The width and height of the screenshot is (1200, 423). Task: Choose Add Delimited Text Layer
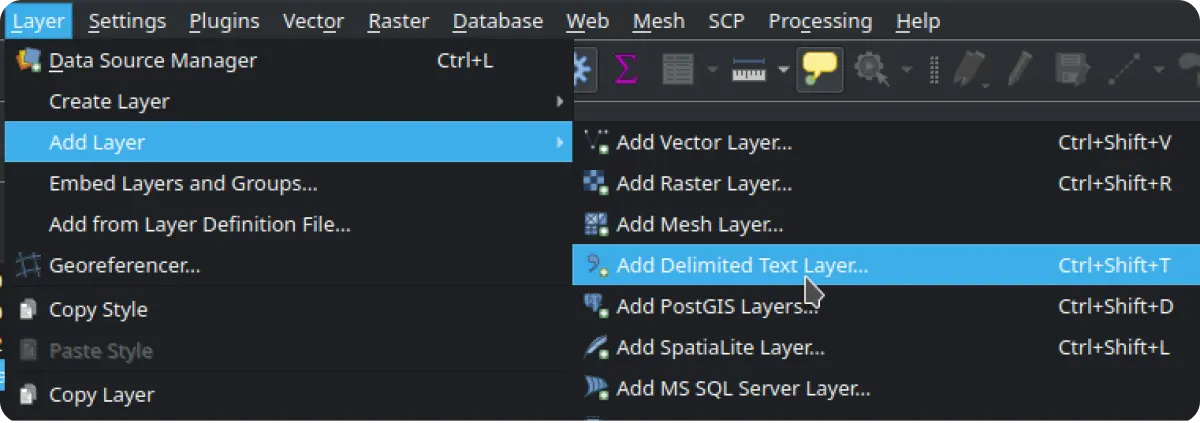[886, 265]
